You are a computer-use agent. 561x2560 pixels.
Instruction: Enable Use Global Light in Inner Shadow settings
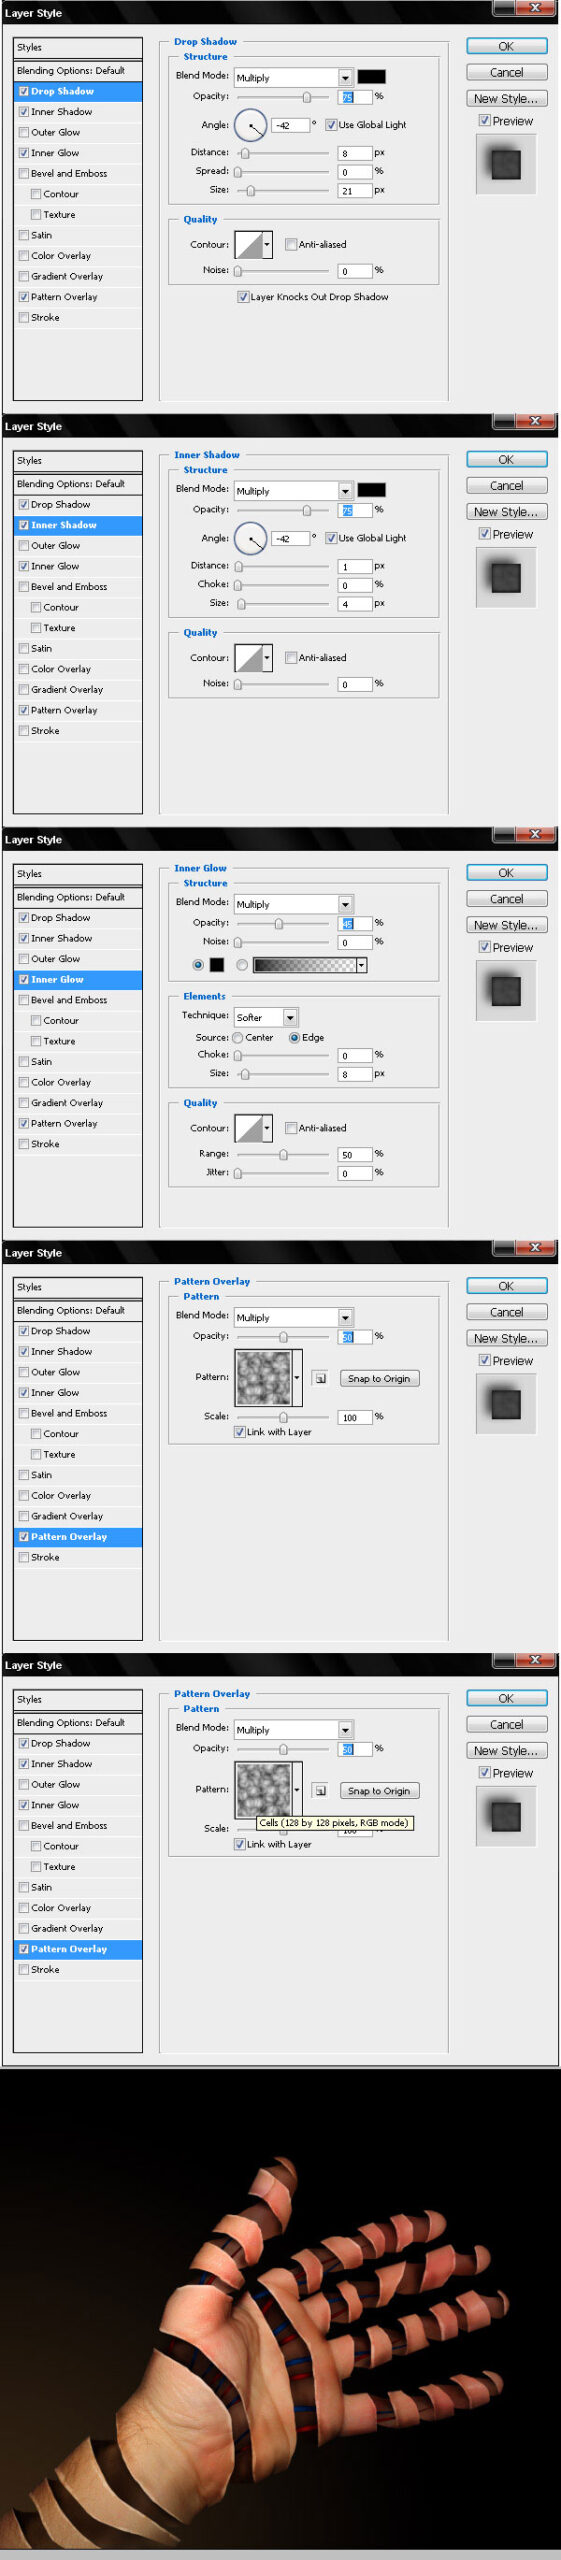(x=331, y=538)
